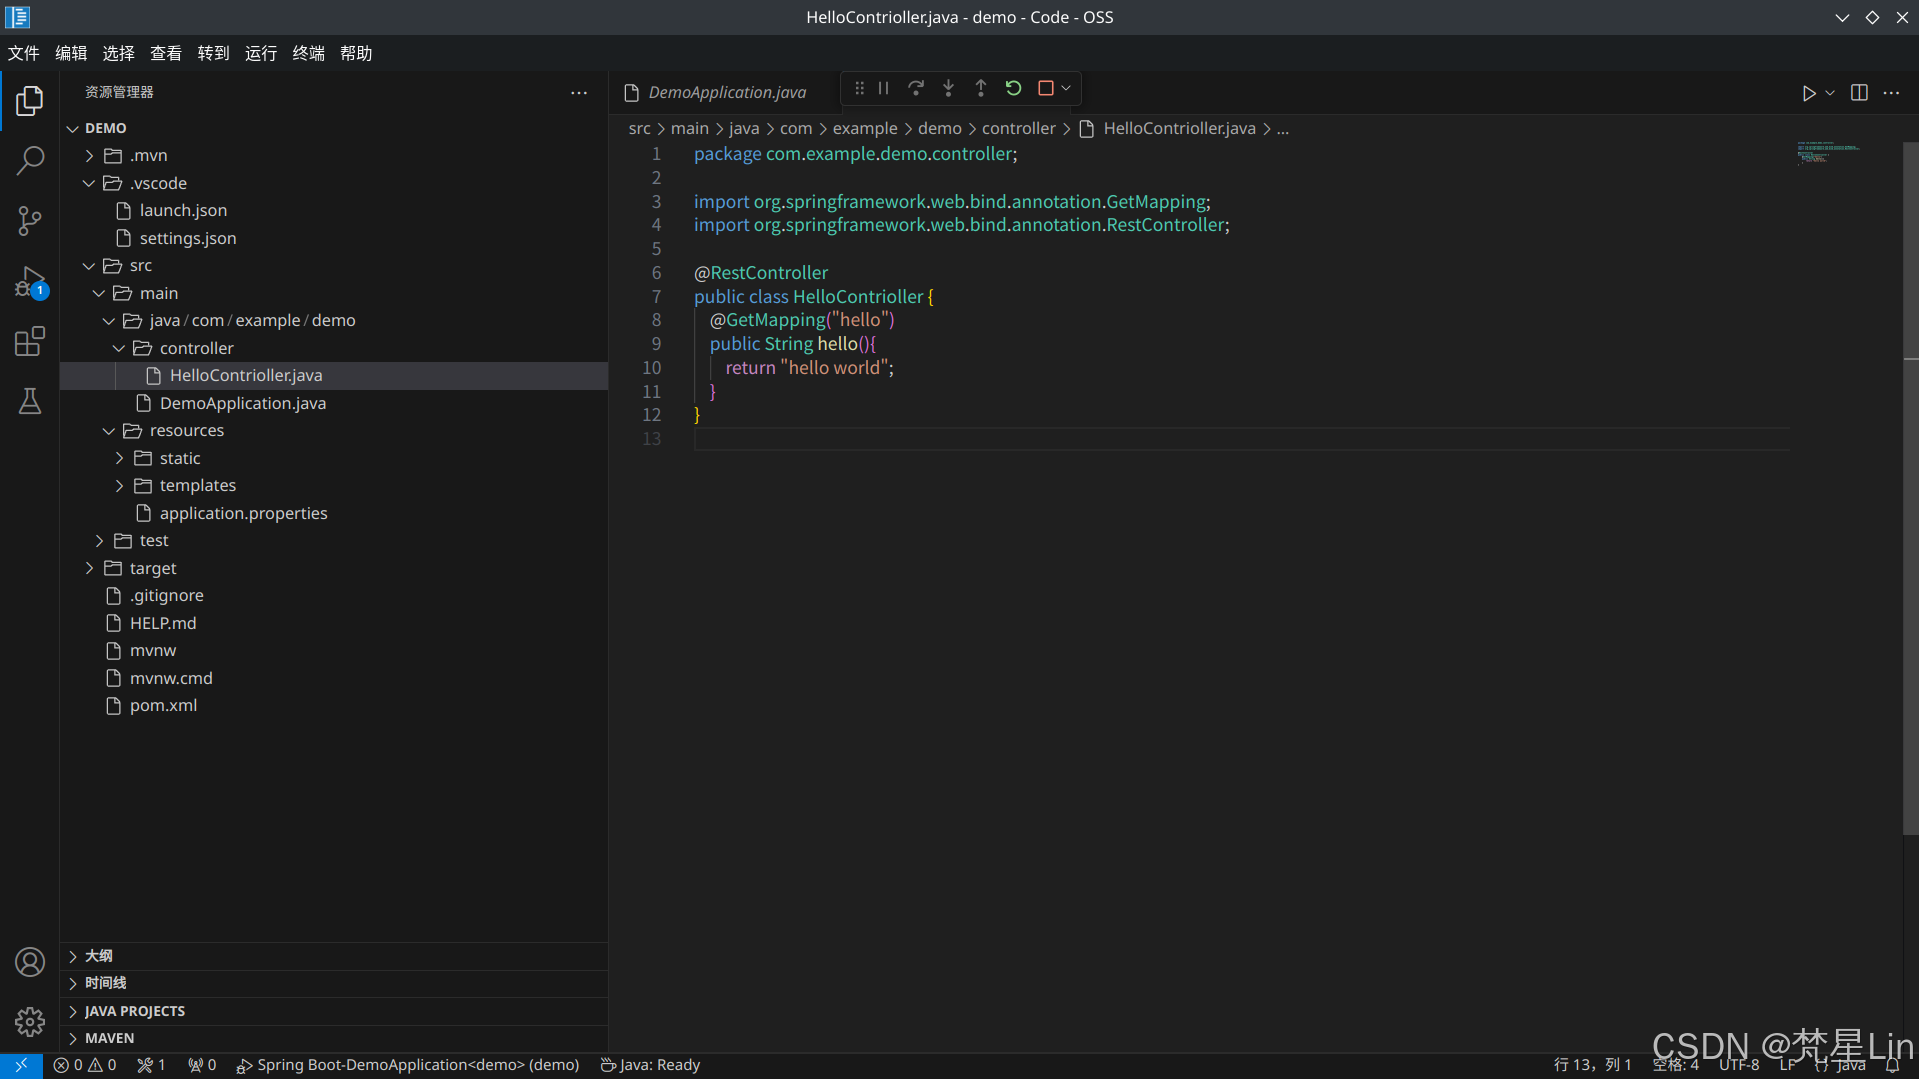Select the Run and Debug icon
Screen dimensions: 1919x1079
click(30, 283)
